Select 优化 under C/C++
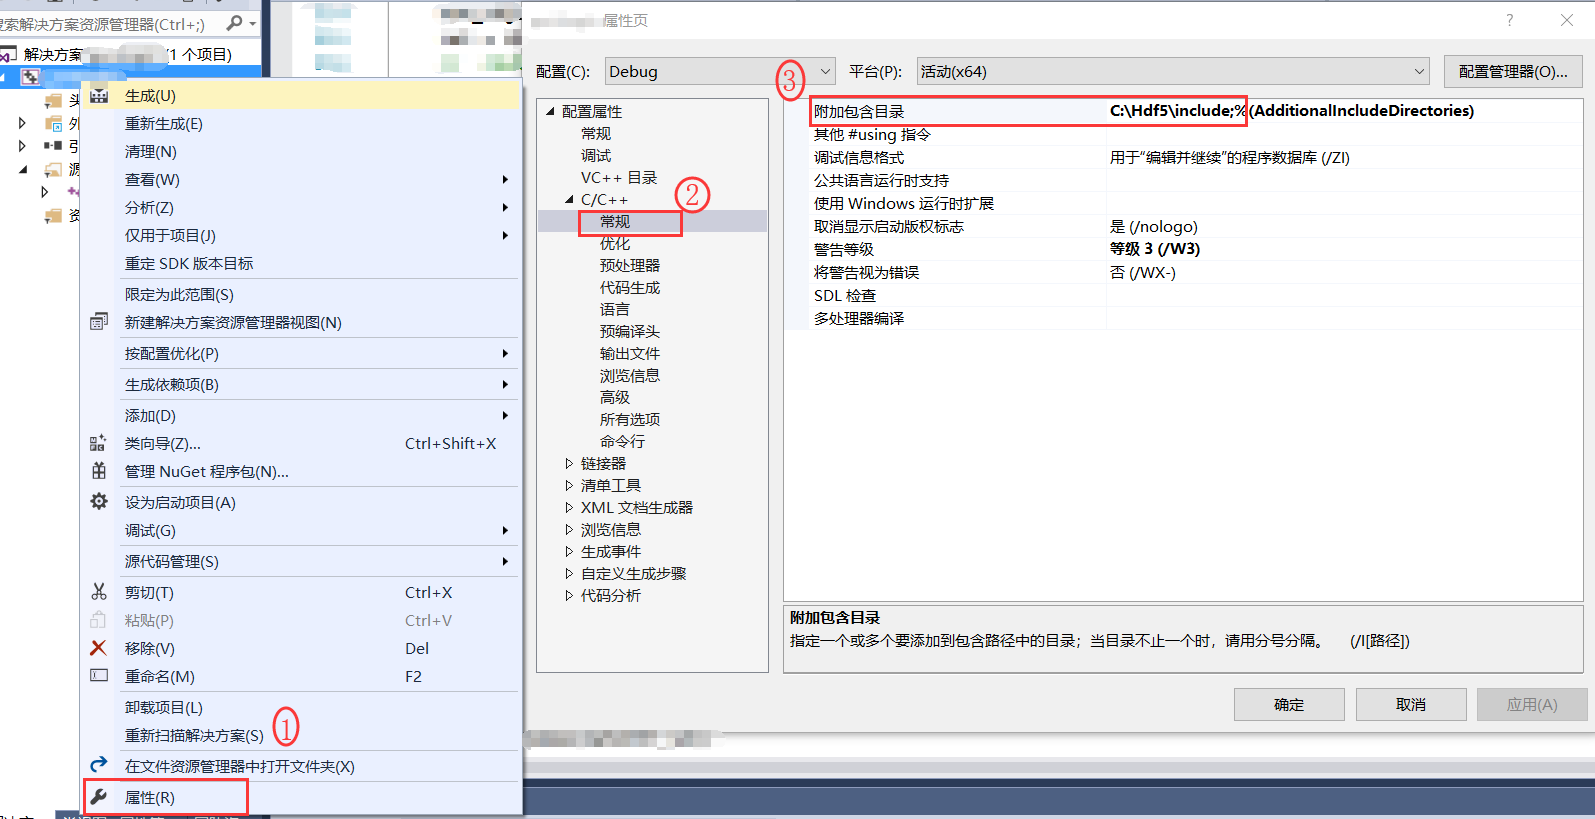This screenshot has width=1595, height=819. click(x=615, y=243)
